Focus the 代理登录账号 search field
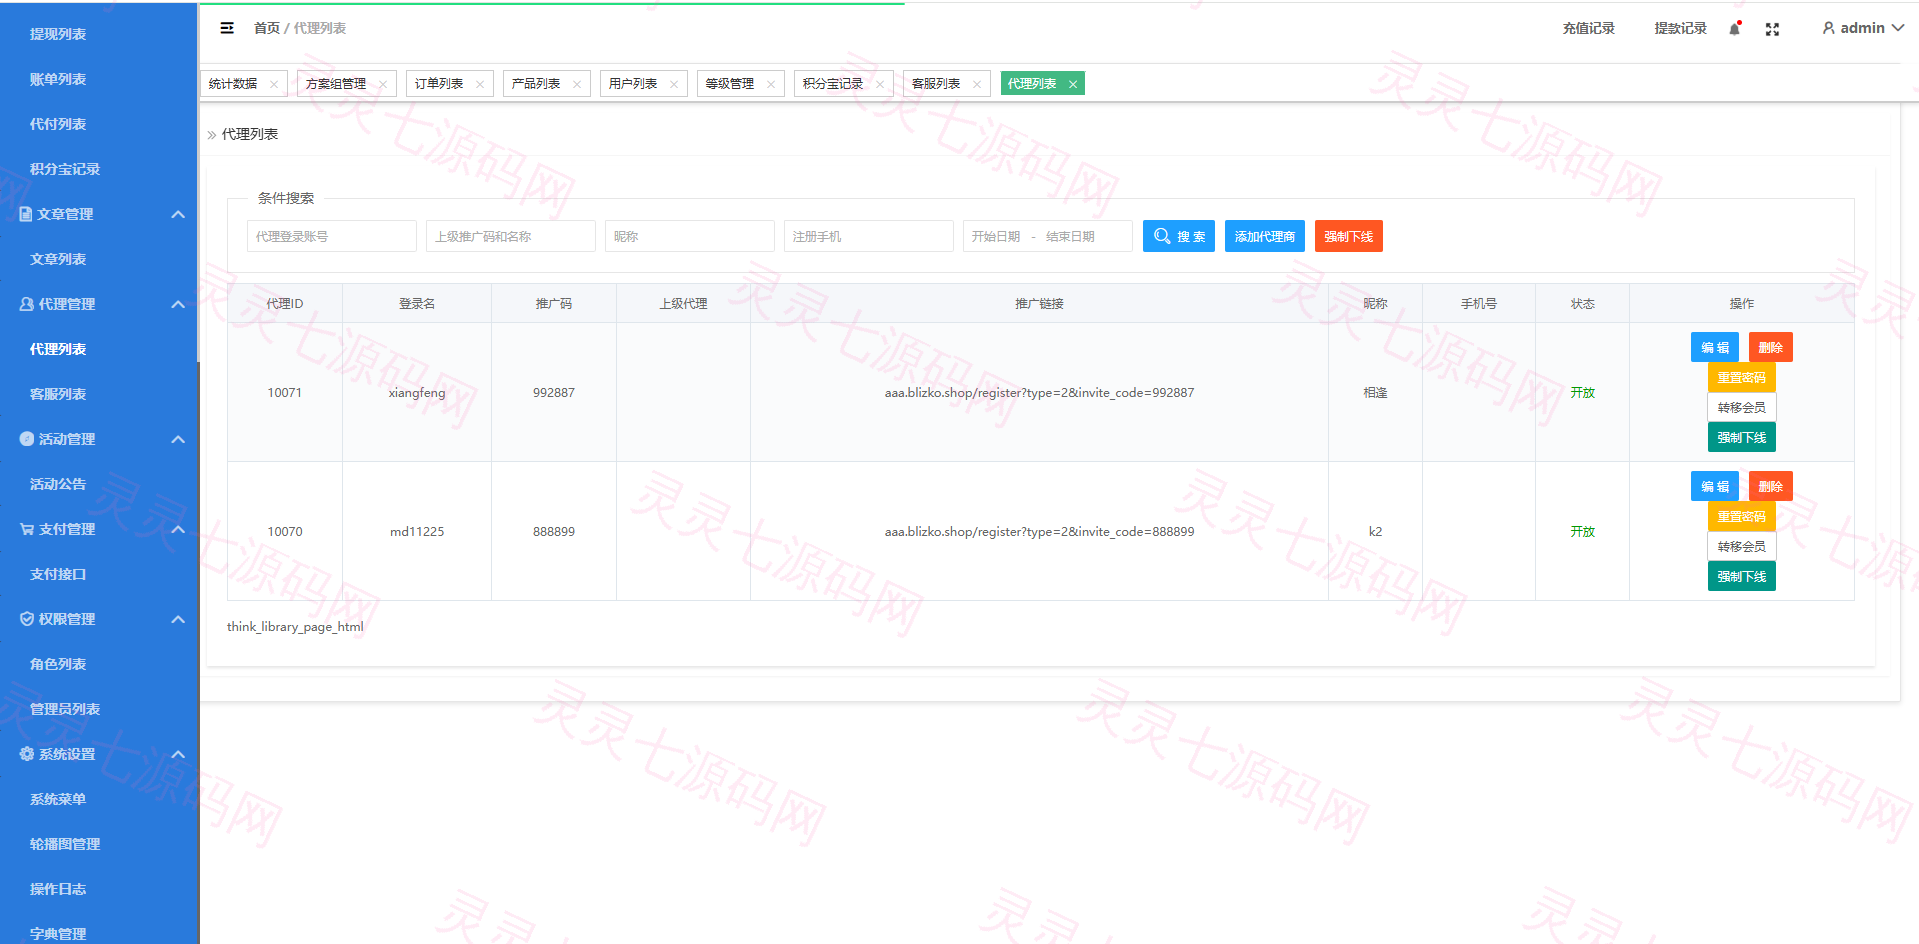 click(332, 236)
